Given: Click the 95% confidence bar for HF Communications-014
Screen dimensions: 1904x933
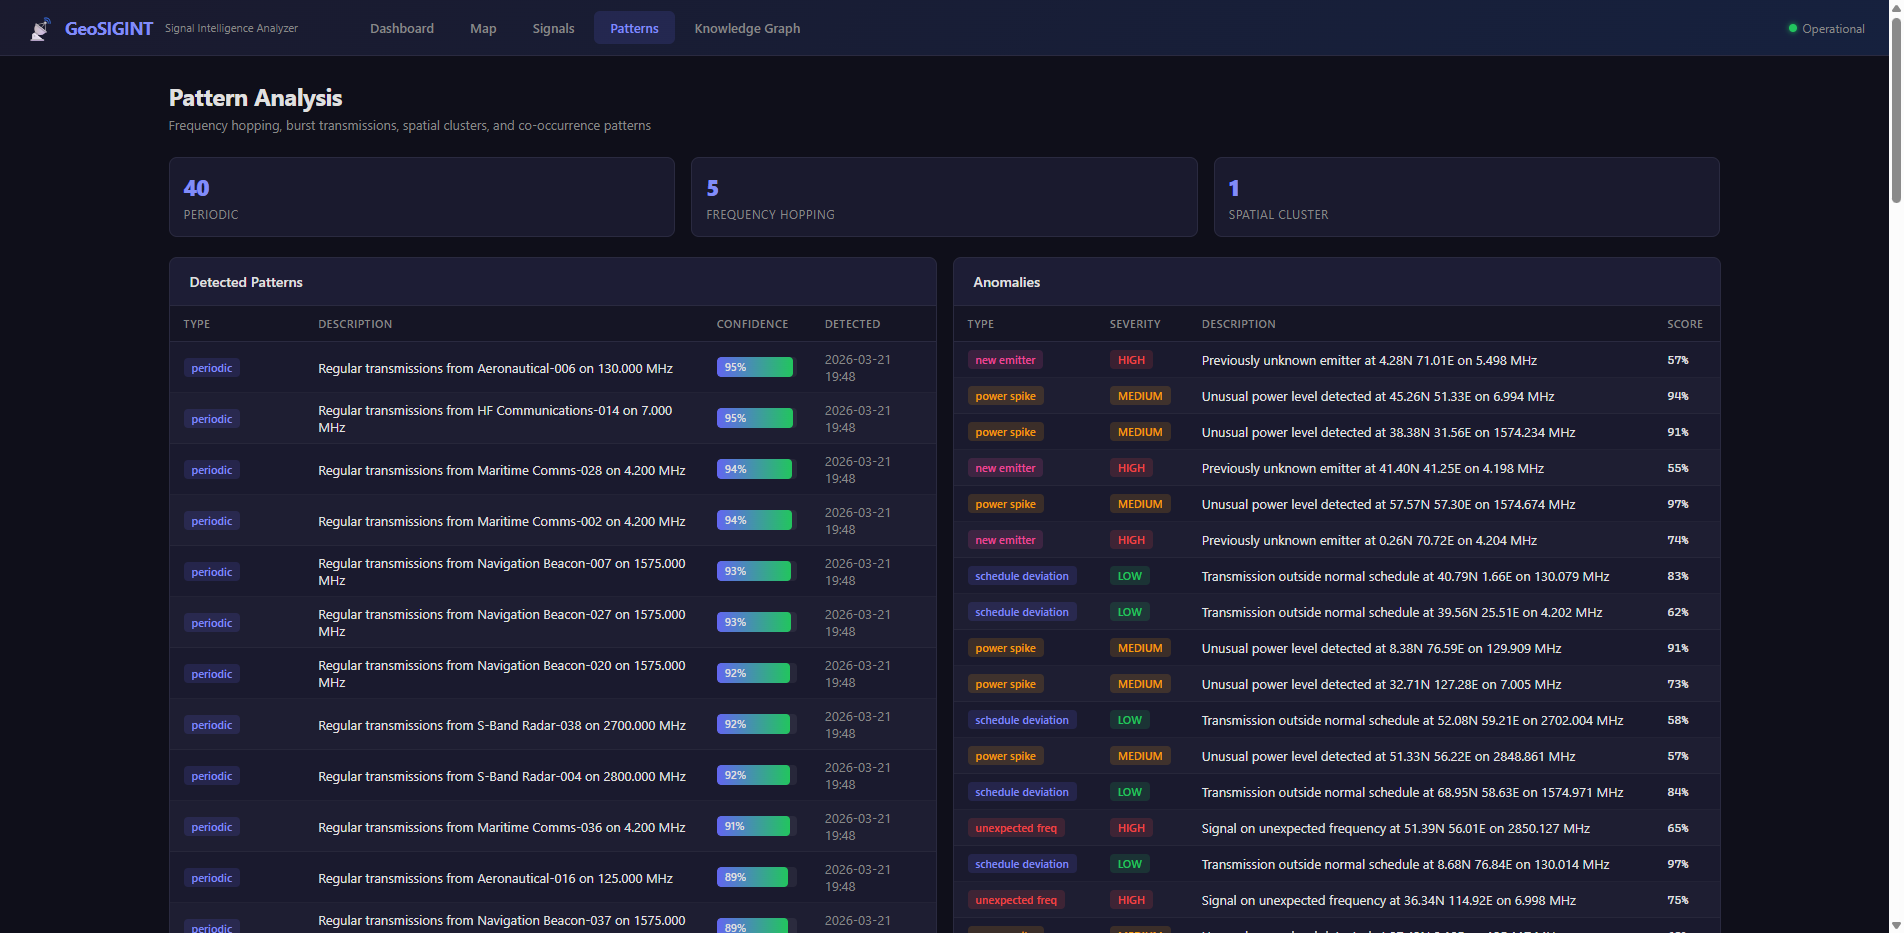Looking at the screenshot, I should 754,418.
